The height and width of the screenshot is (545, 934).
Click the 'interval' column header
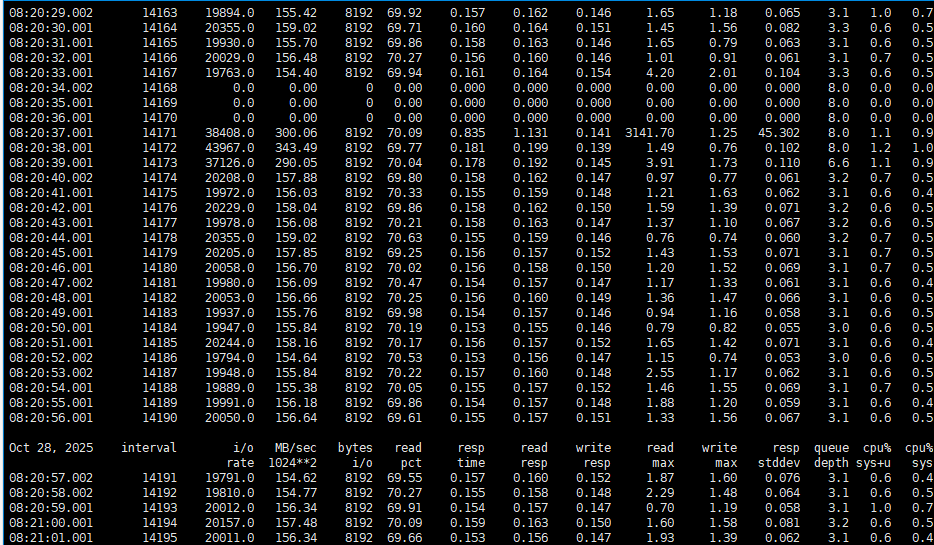pos(148,448)
